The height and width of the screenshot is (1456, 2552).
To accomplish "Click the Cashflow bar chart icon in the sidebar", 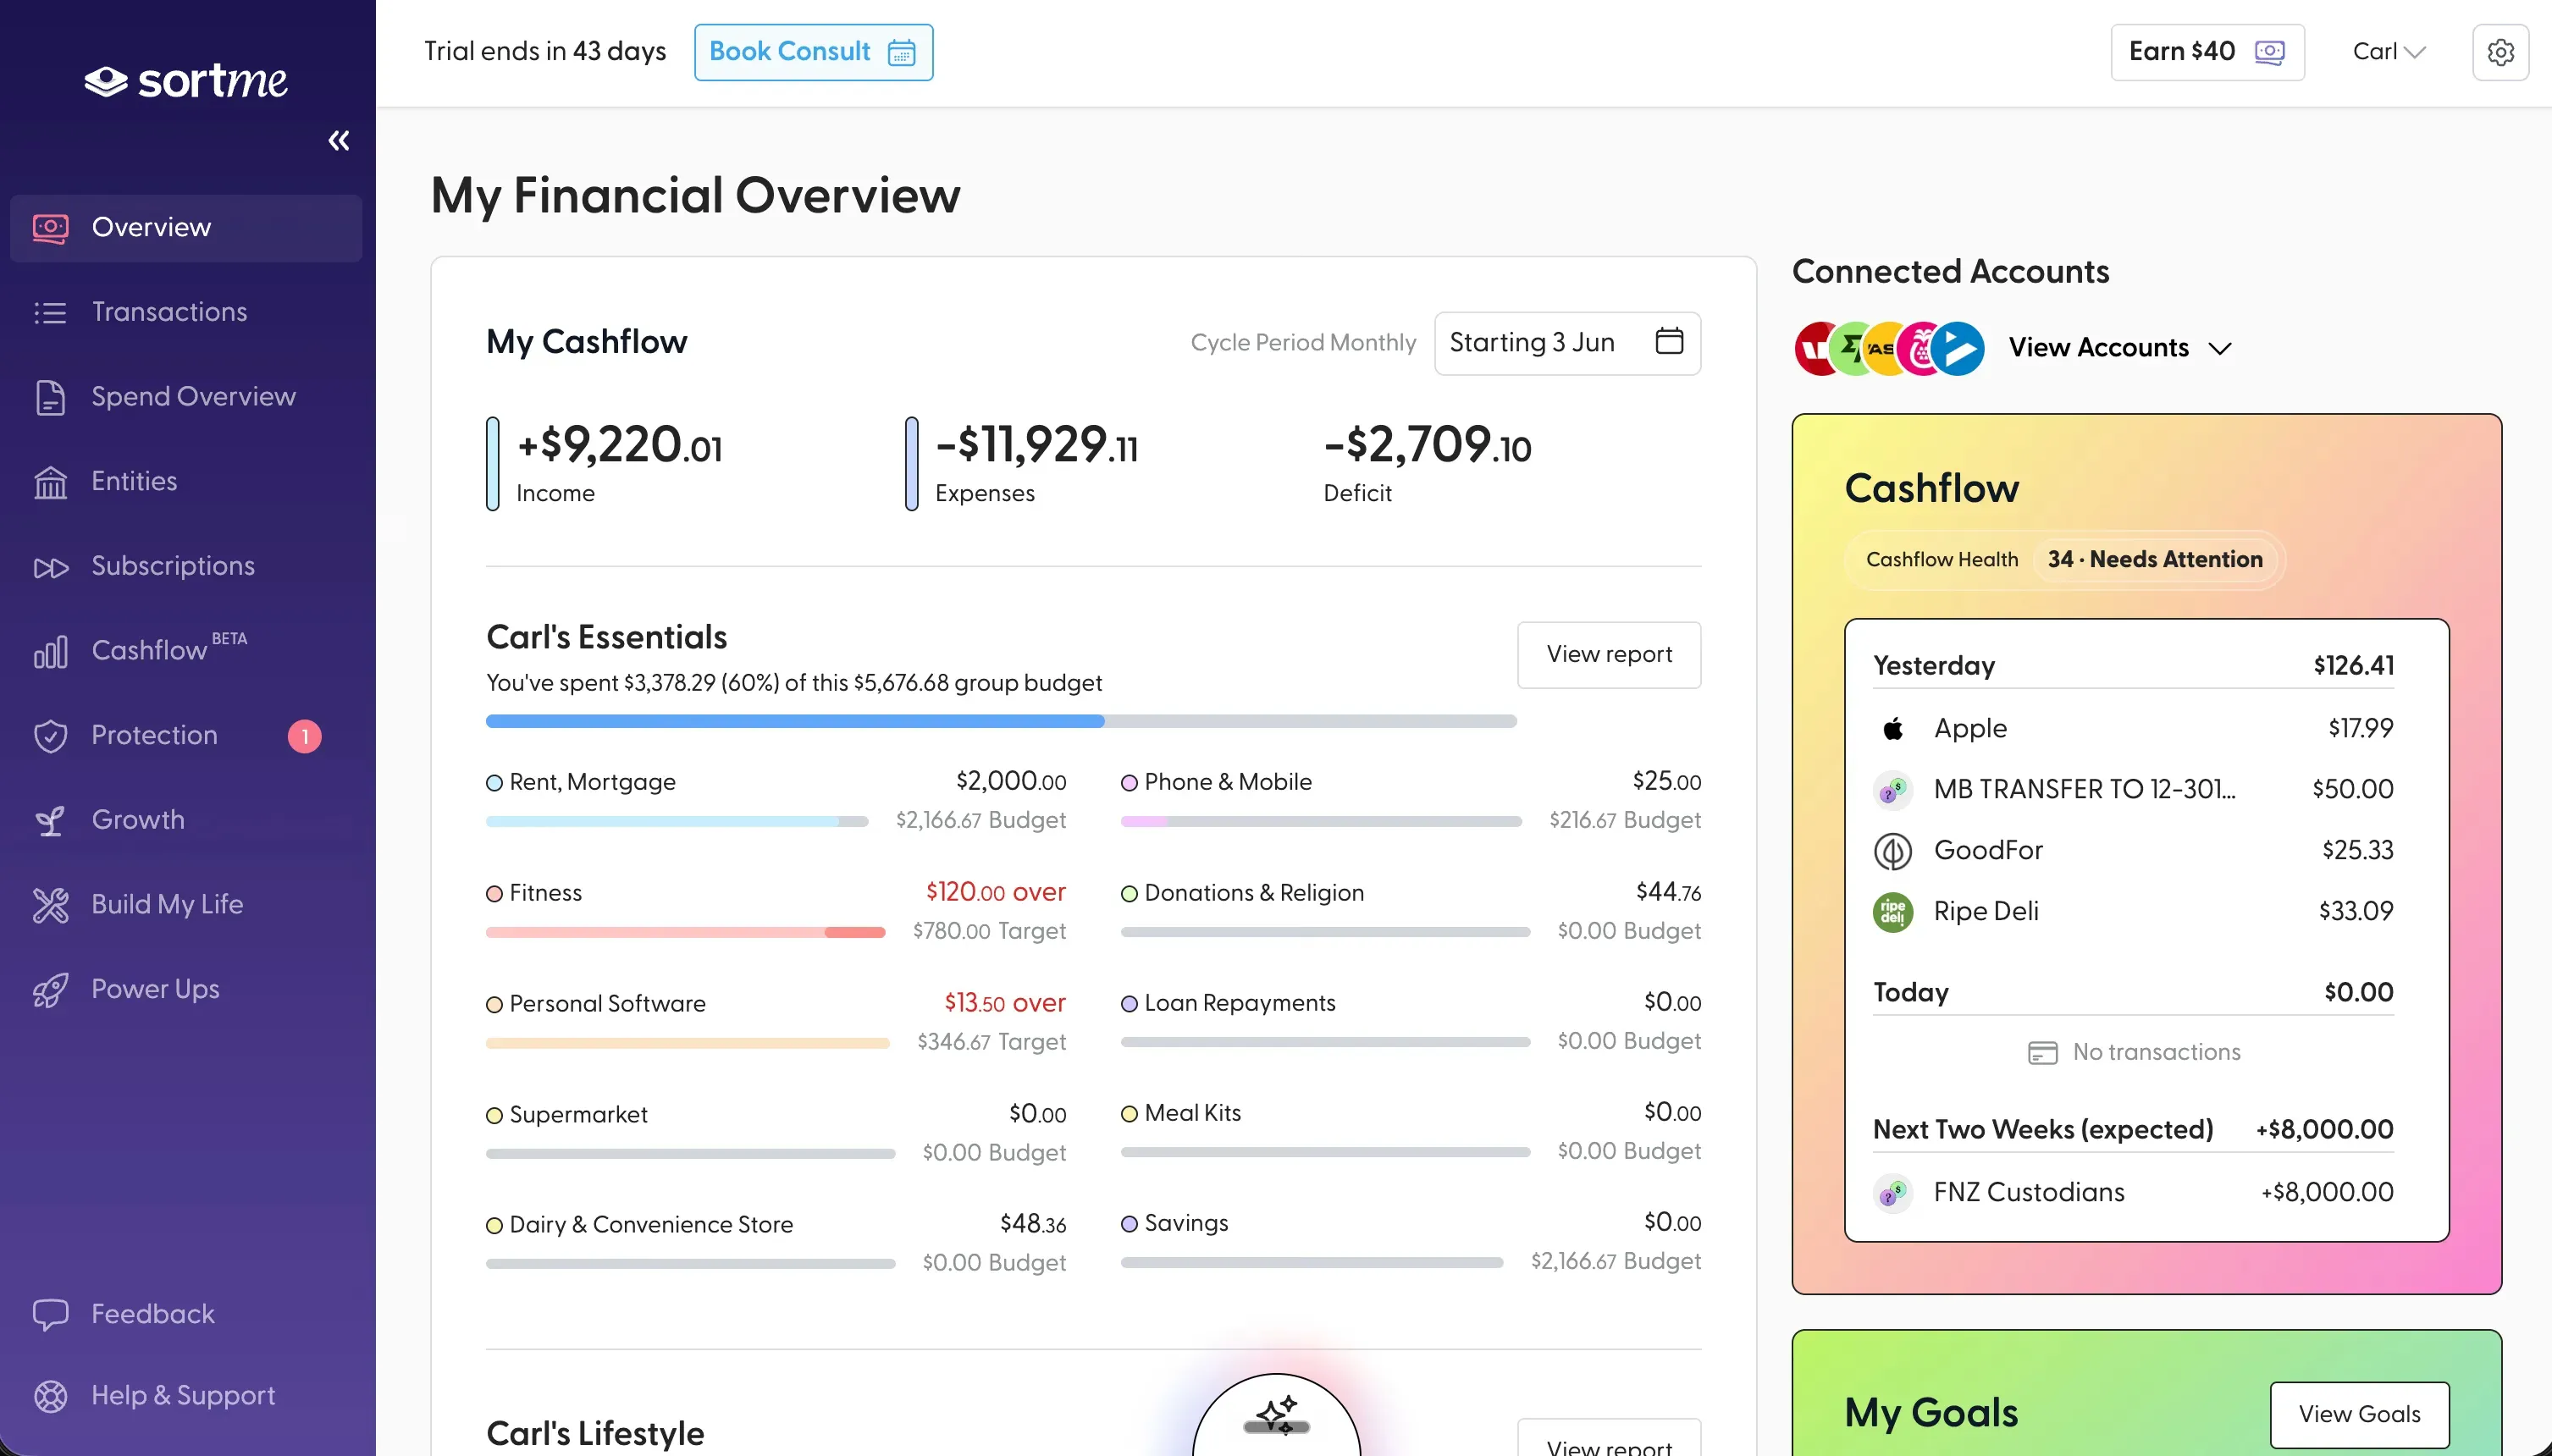I will (50, 652).
